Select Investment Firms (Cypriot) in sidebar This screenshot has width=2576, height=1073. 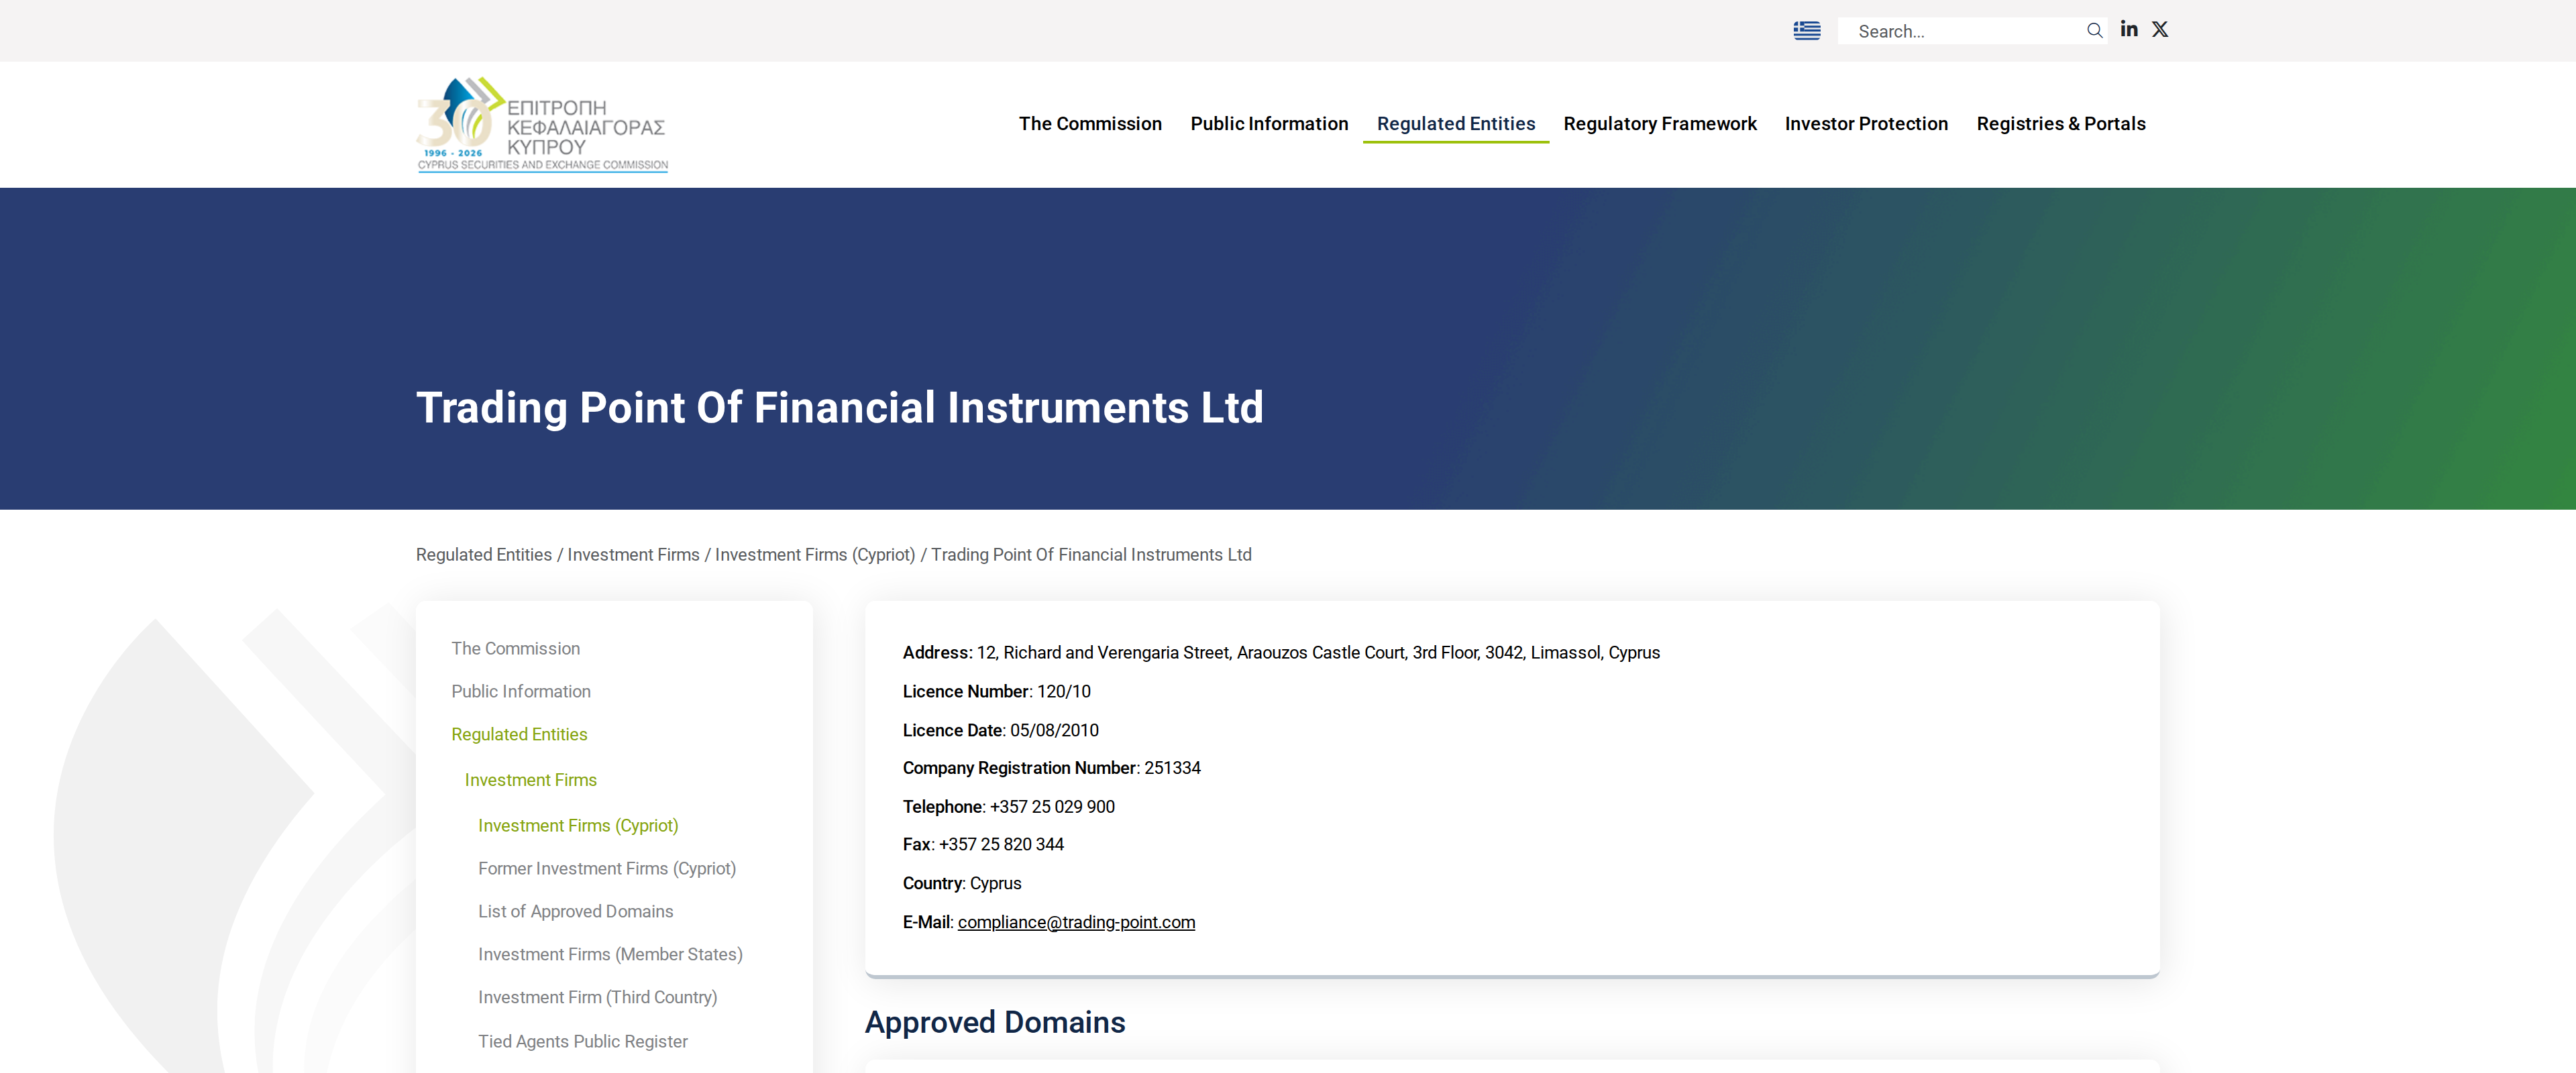pyautogui.click(x=578, y=826)
